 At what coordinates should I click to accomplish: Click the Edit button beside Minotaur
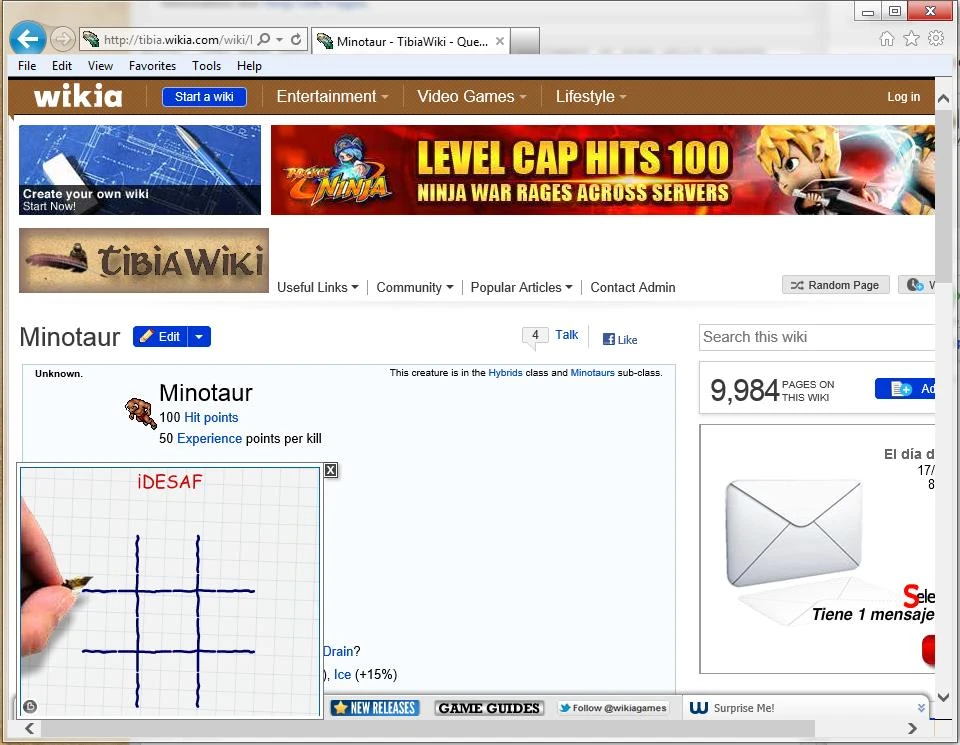[160, 337]
